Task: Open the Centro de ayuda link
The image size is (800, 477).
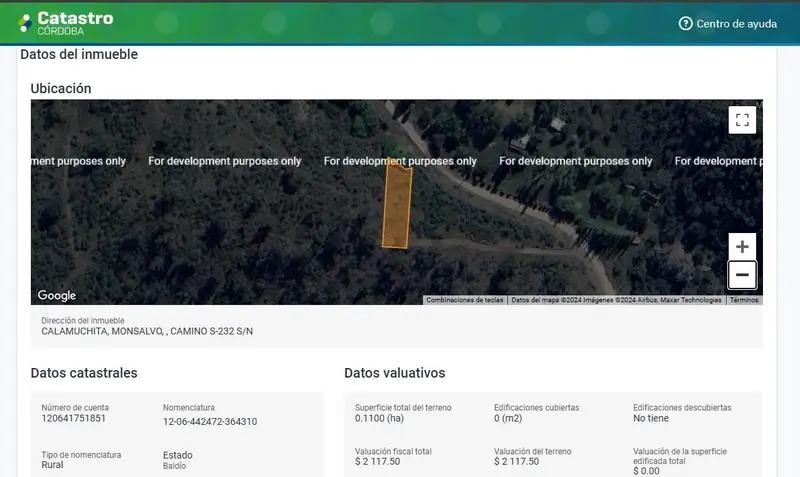Action: pos(728,23)
